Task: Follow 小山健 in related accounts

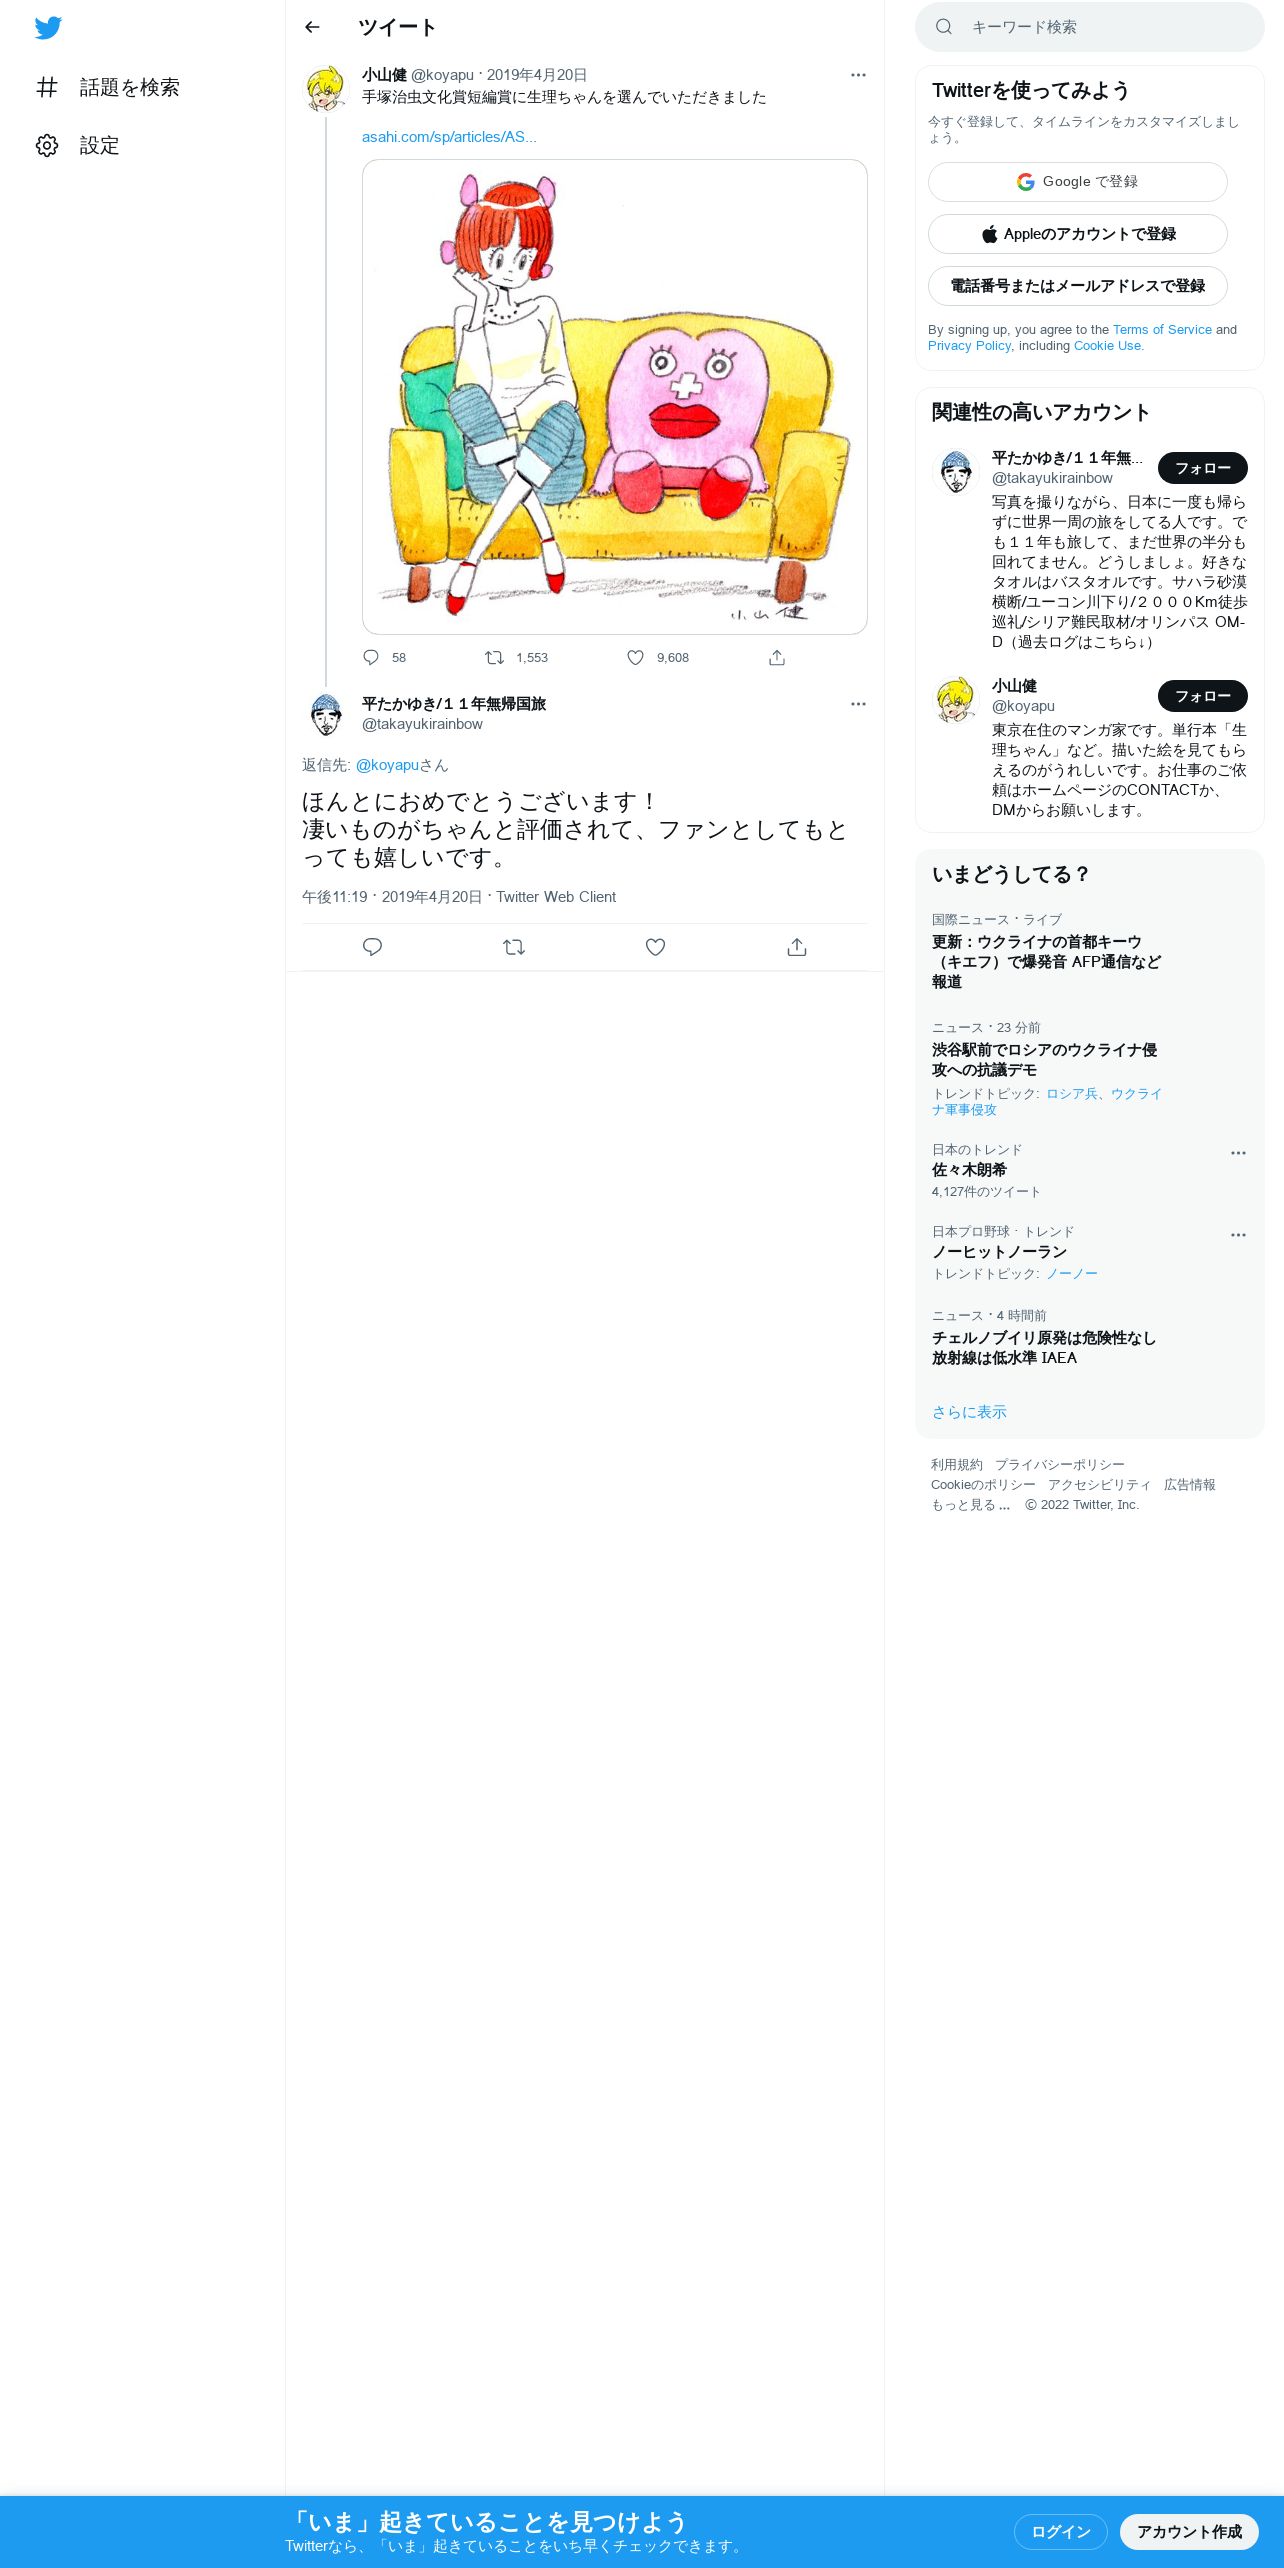Action: coord(1203,696)
